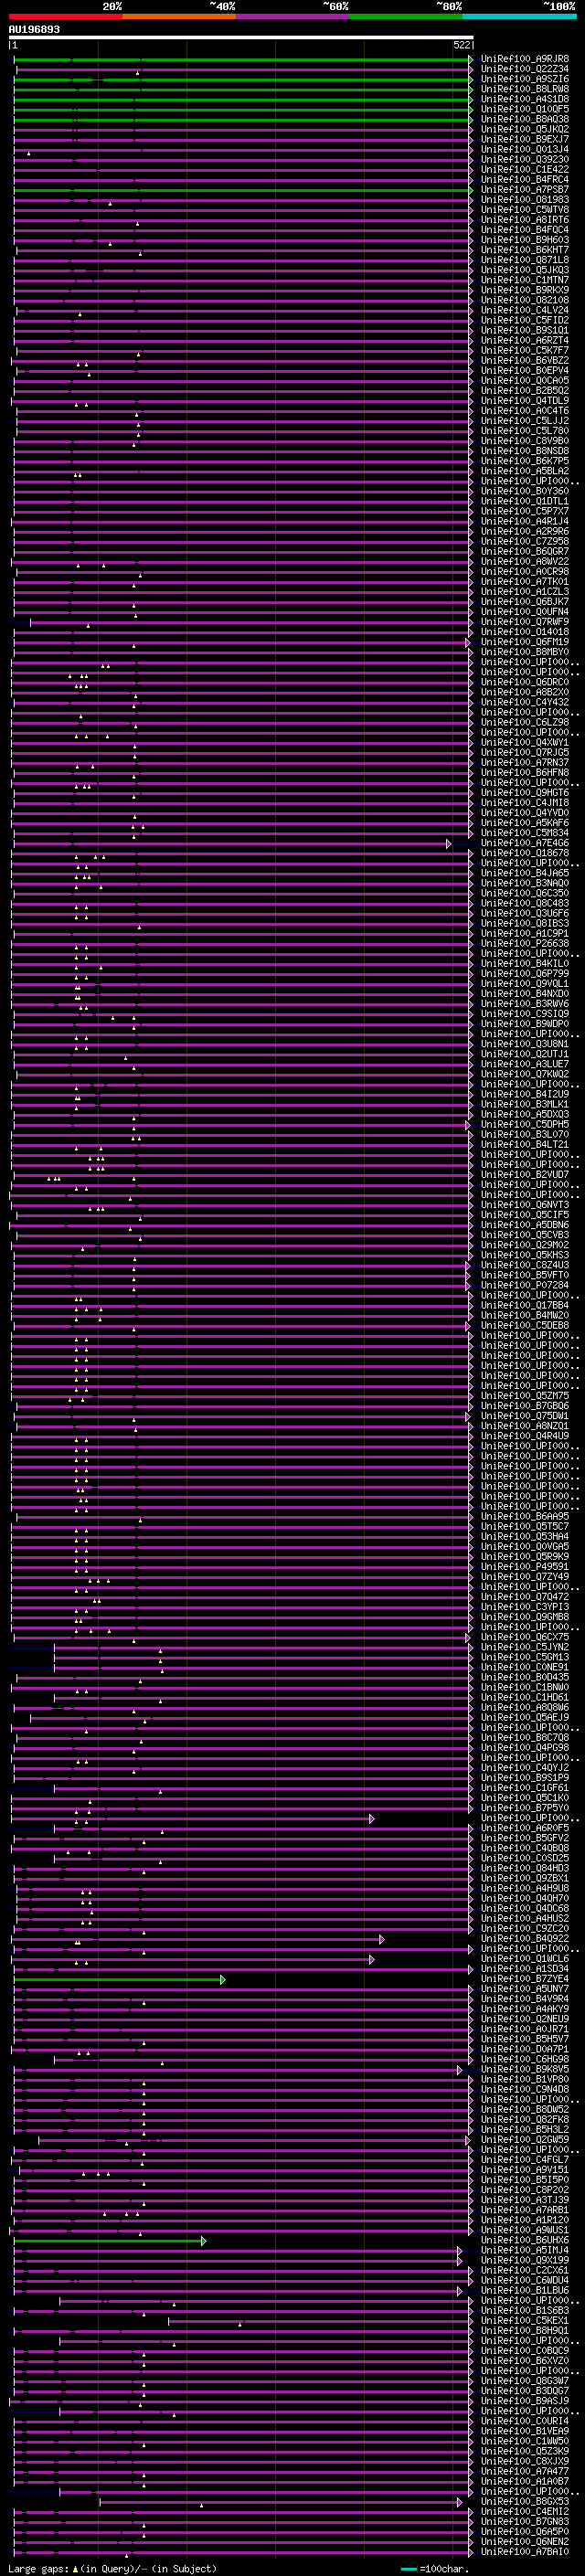Select the UniRef100_B8GX53 label

[524, 2502]
